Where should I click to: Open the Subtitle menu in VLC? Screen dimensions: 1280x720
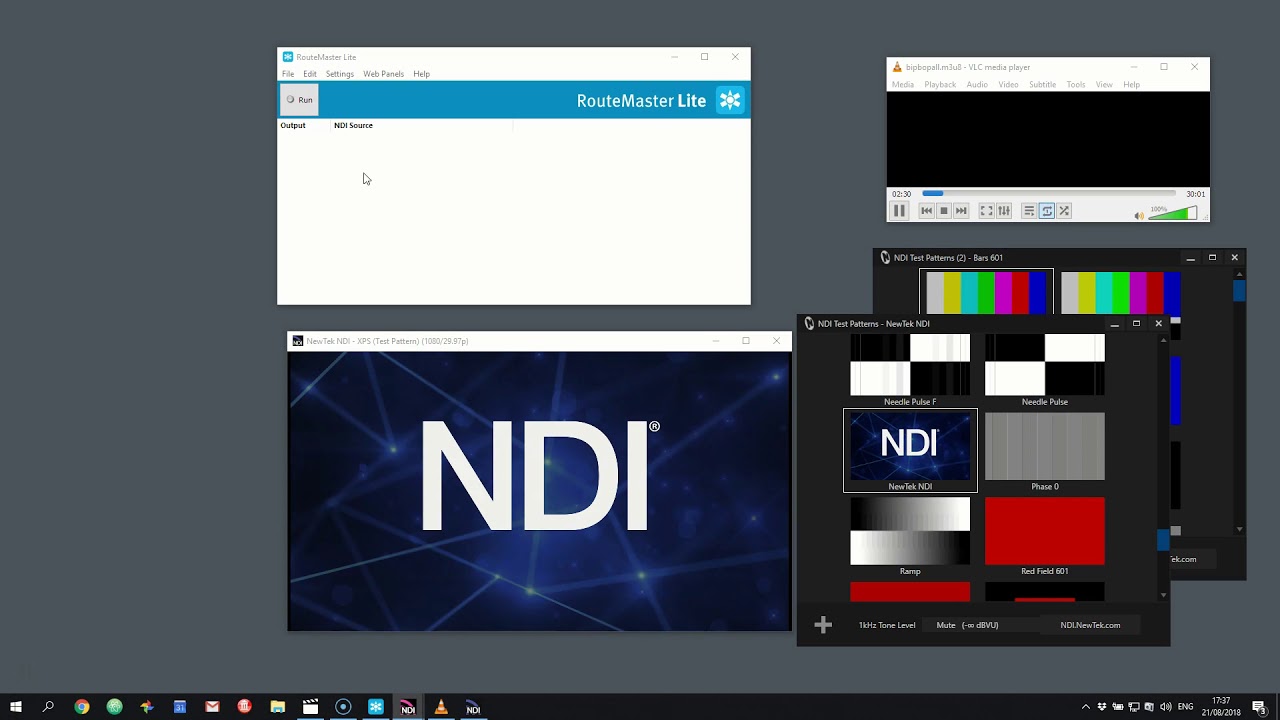1042,85
